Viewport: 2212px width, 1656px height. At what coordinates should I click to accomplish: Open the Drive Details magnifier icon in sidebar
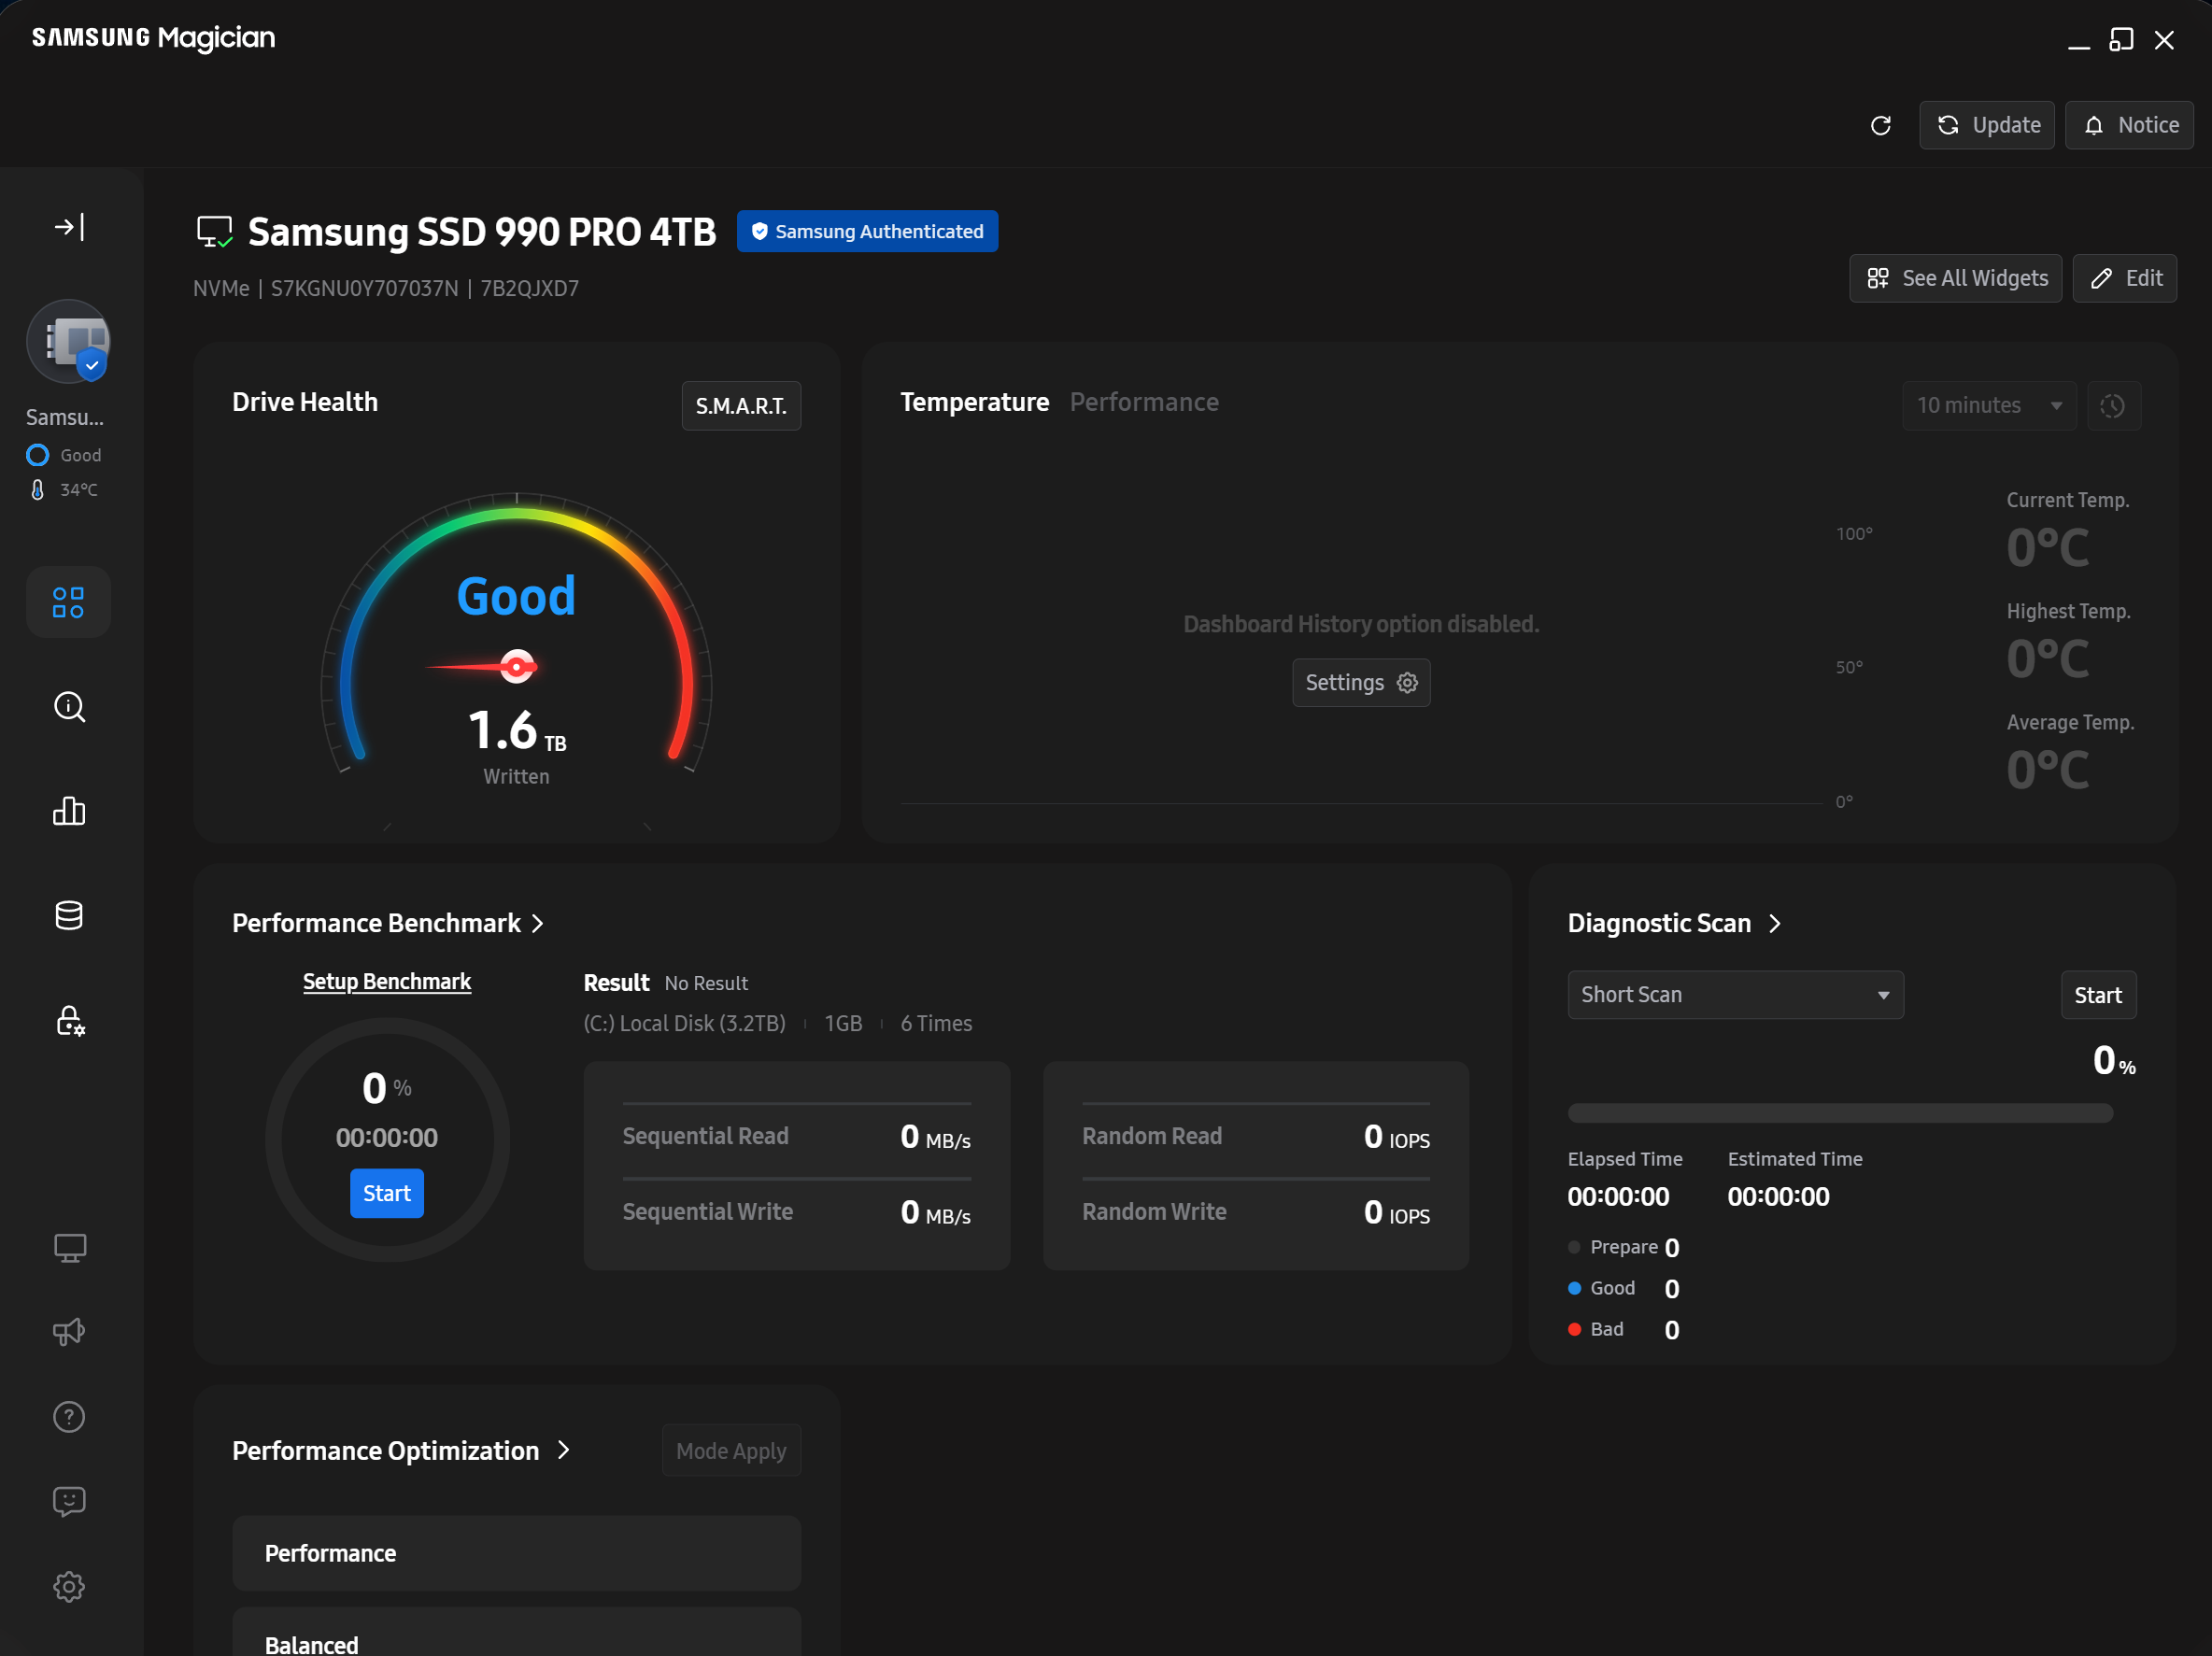[69, 707]
